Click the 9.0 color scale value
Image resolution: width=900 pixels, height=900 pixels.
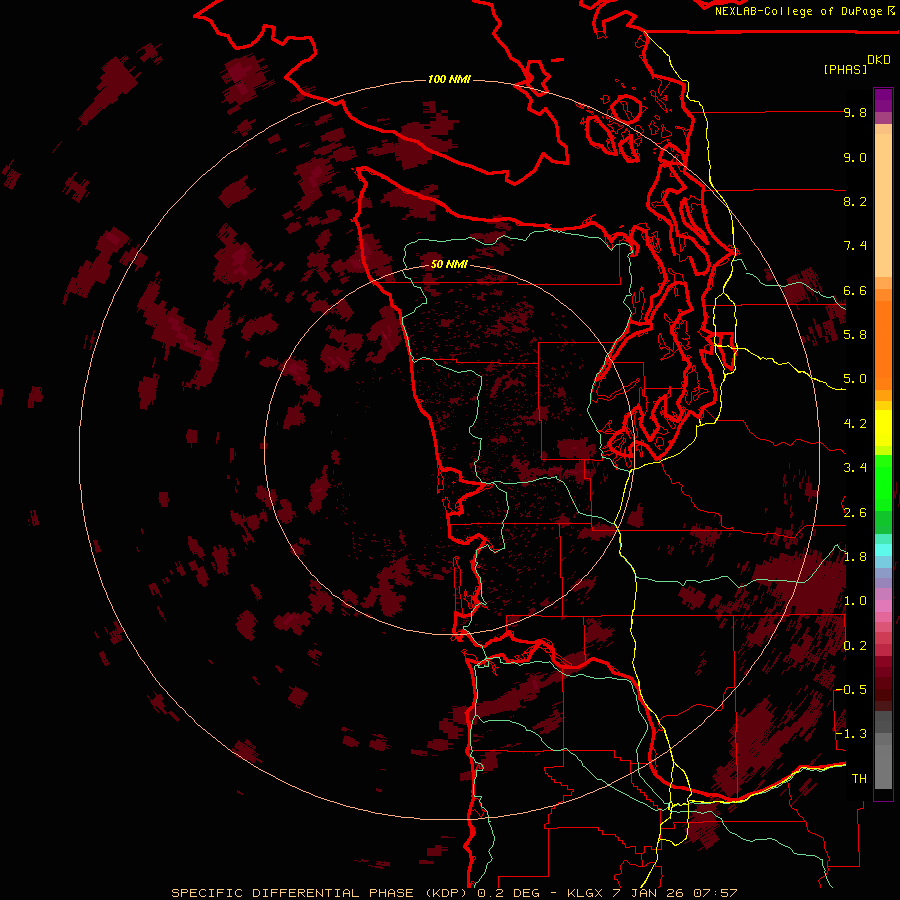click(855, 157)
